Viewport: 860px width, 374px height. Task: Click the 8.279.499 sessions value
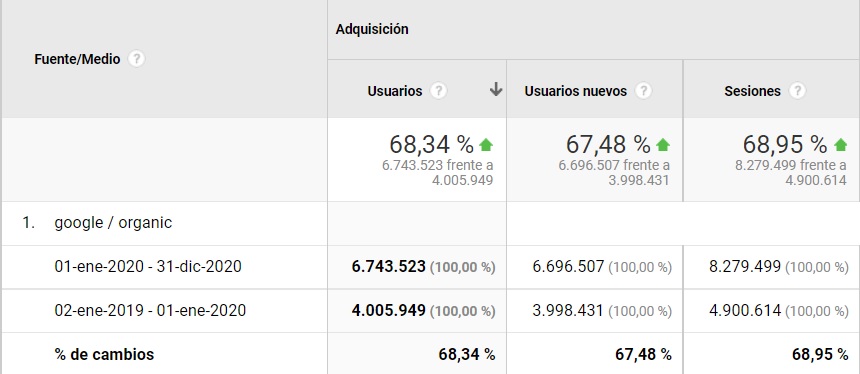point(744,267)
